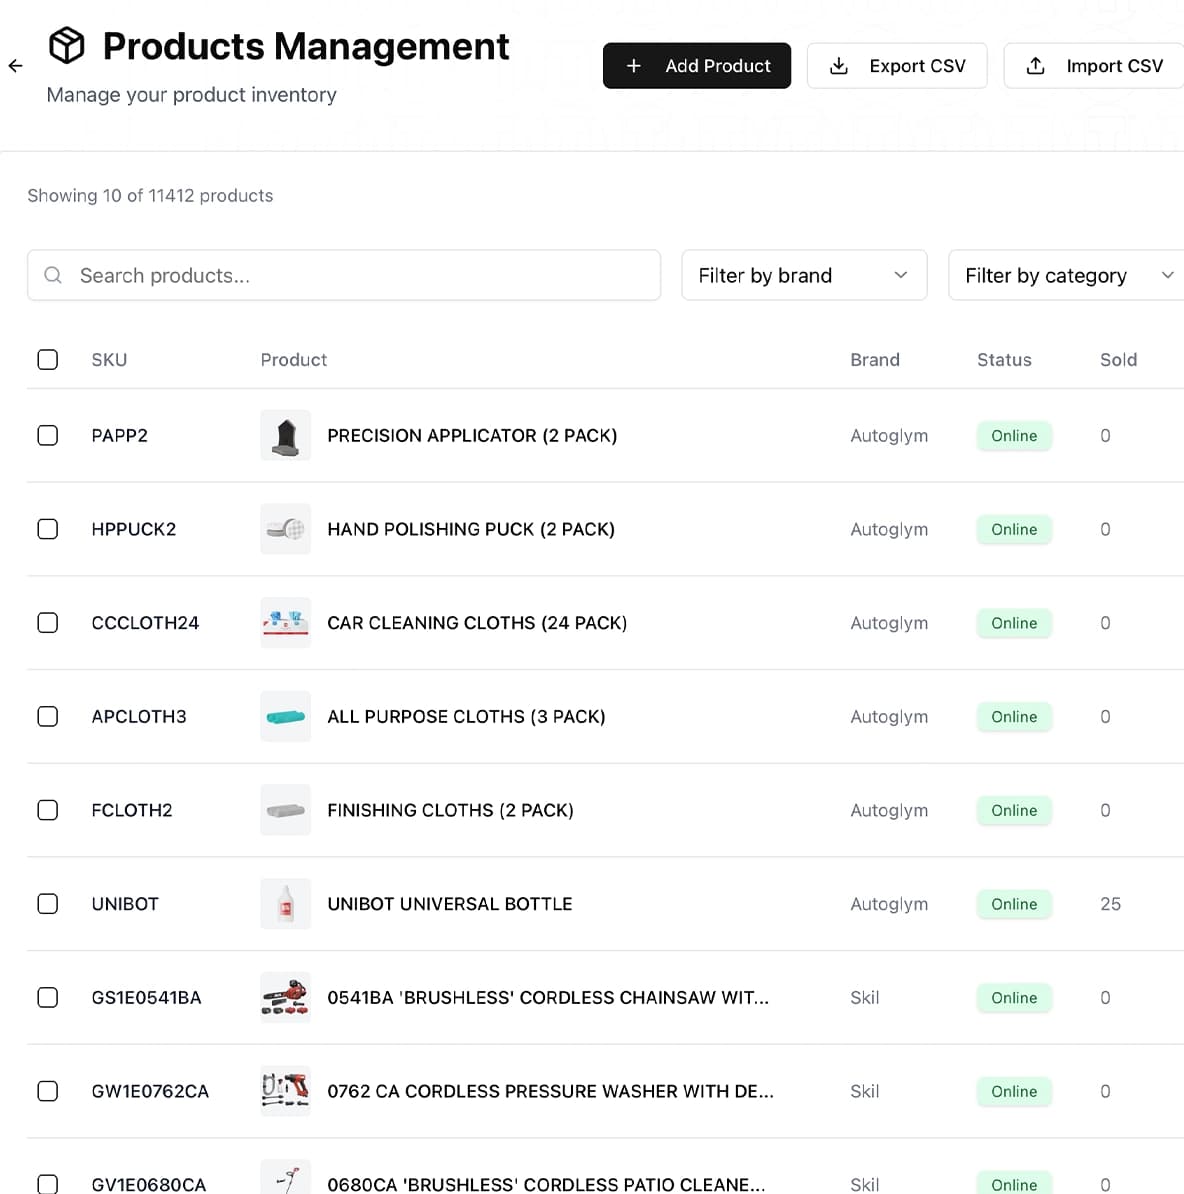The height and width of the screenshot is (1194, 1184).
Task: Check the checkbox for the PAPP2 row
Action: click(x=47, y=435)
